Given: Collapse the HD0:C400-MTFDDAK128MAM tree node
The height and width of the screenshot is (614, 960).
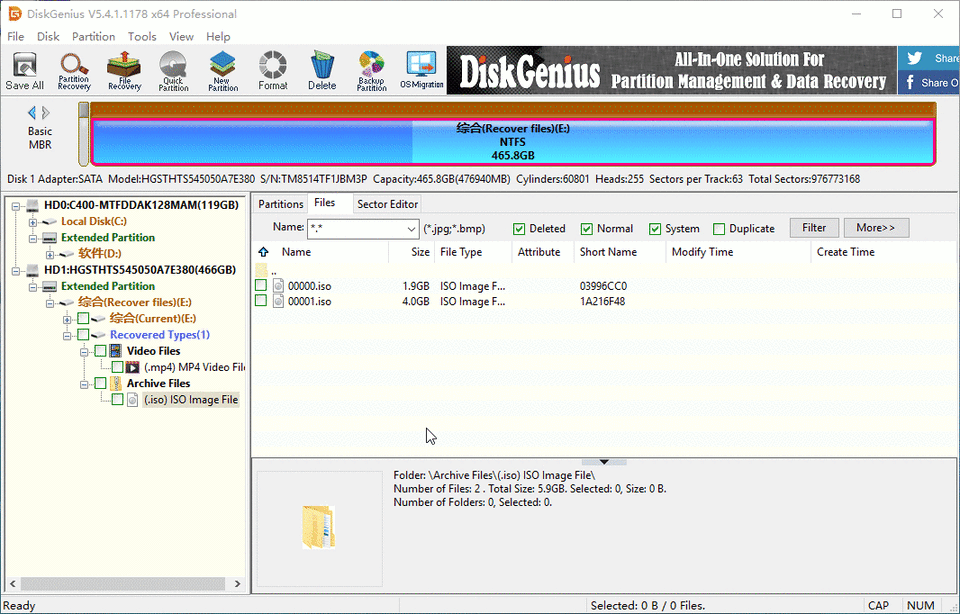Looking at the screenshot, I should point(16,206).
